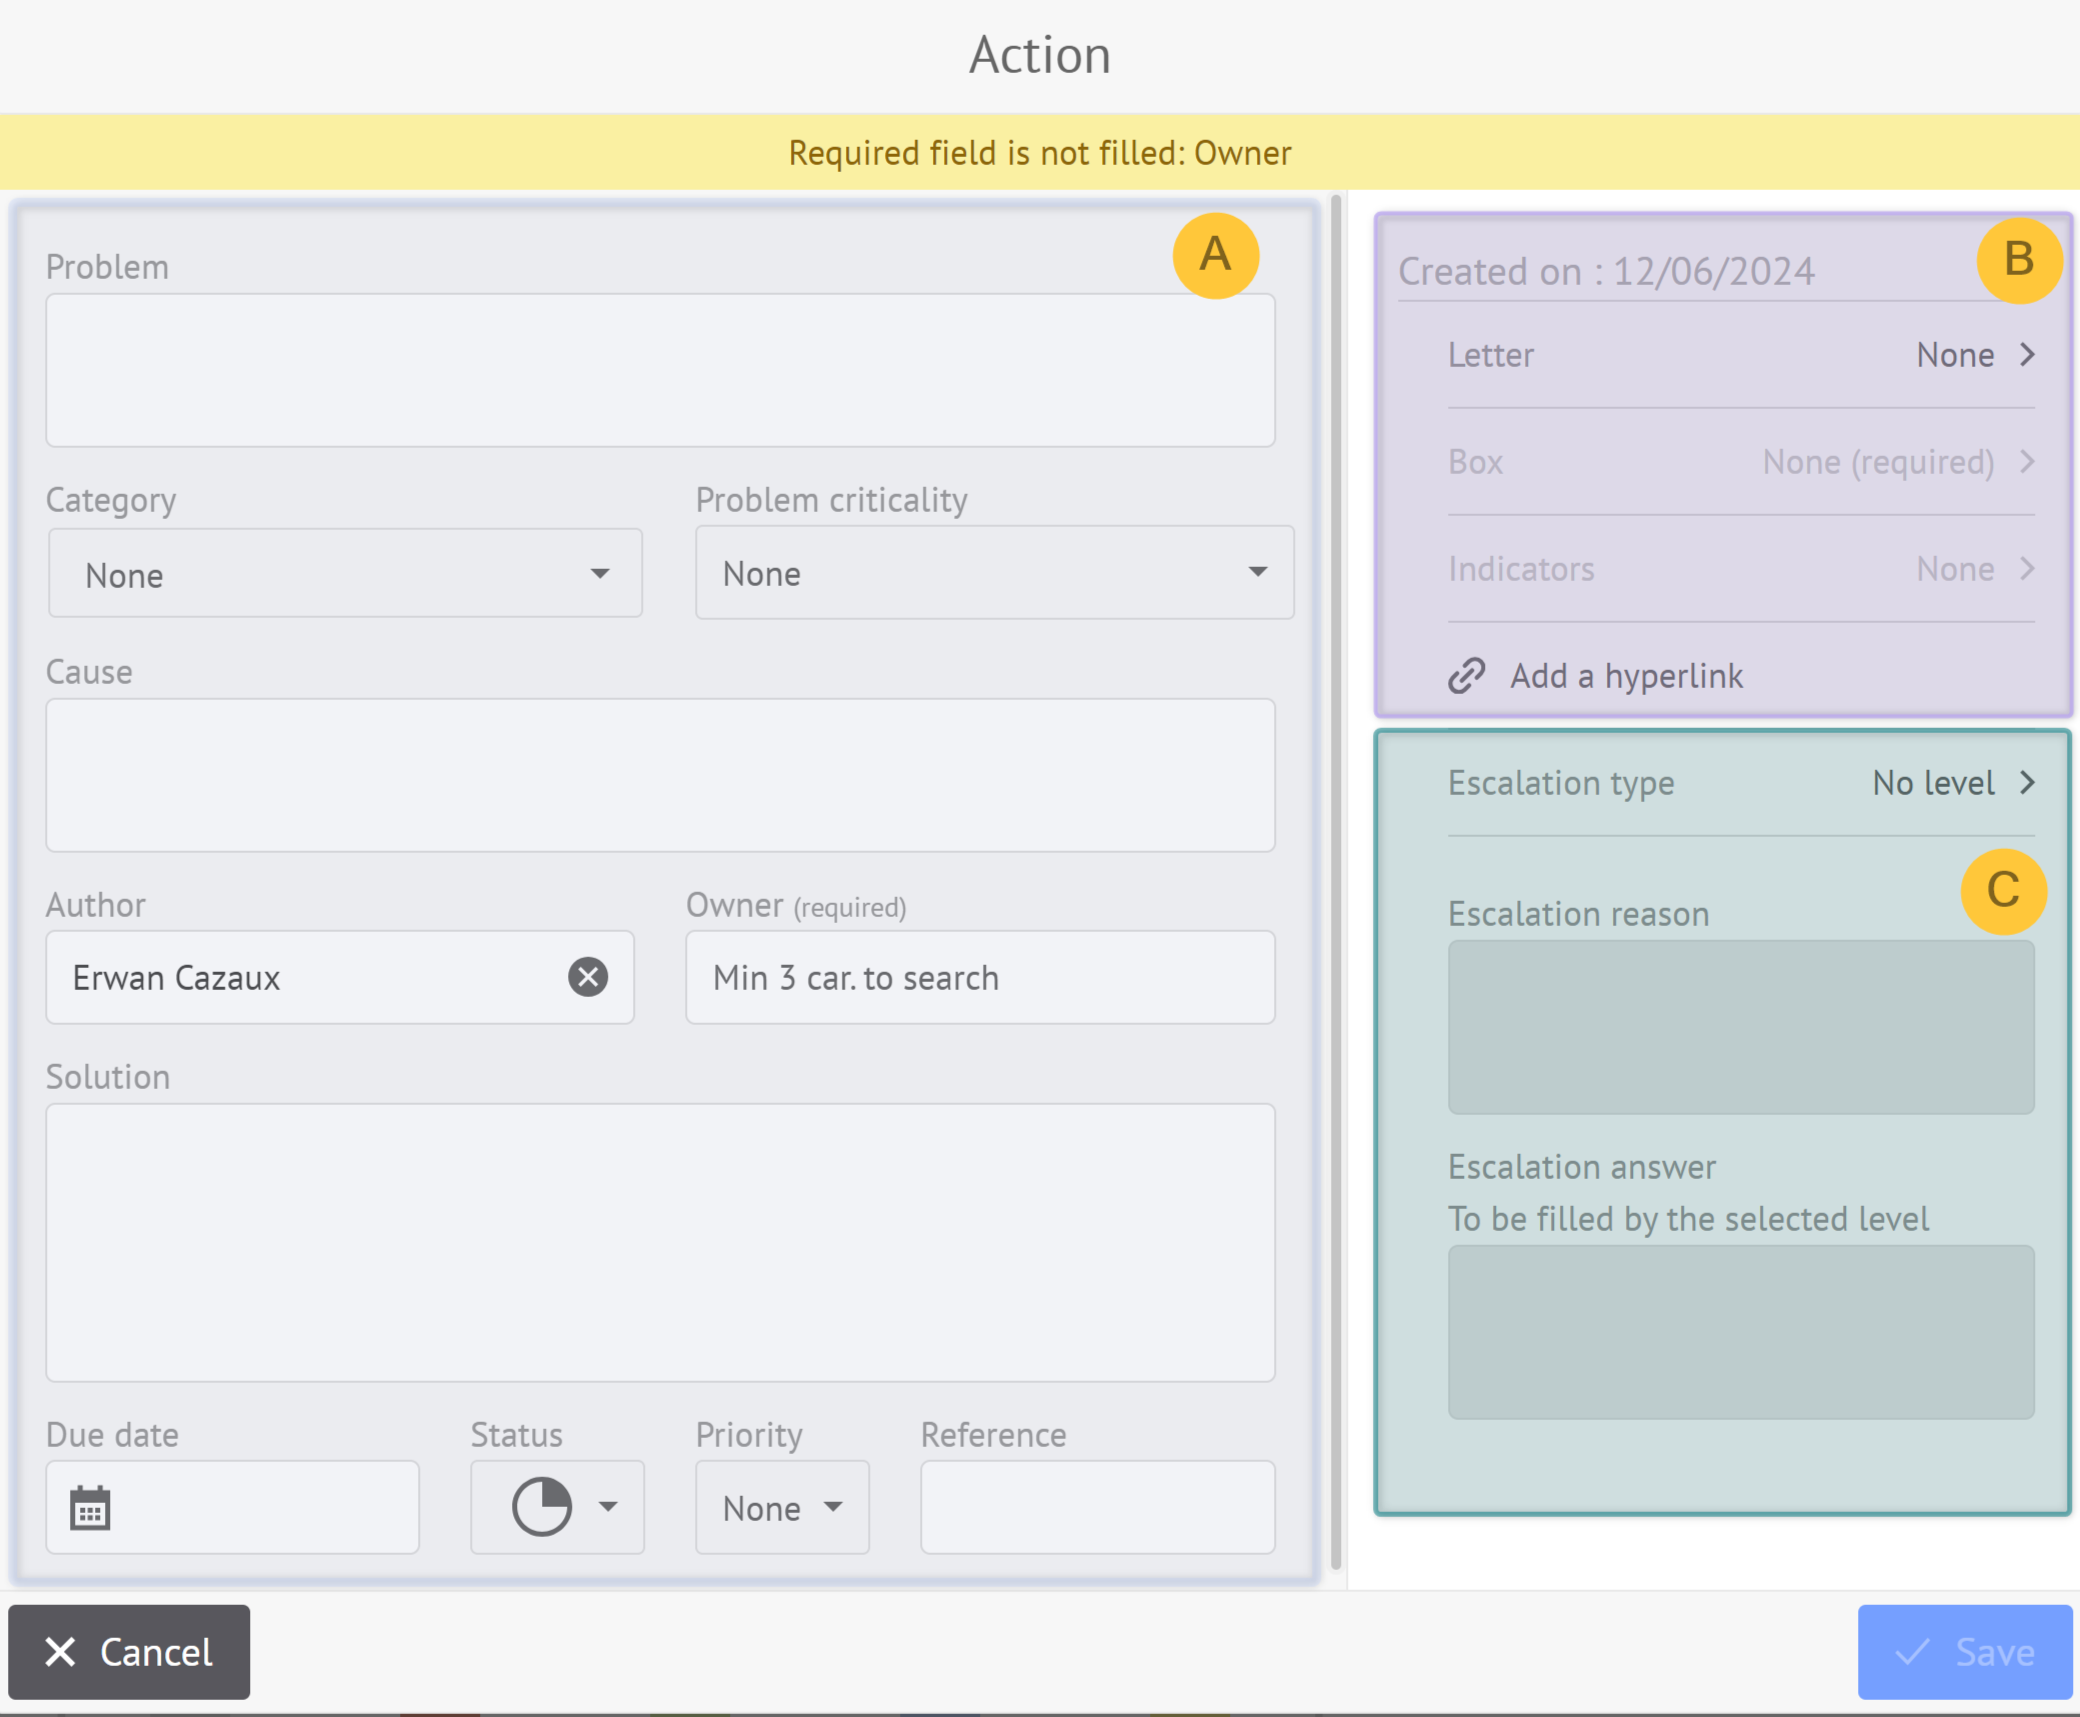Viewport: 2080px width, 1717px height.
Task: Open the Indicators selector chevron
Action: pyautogui.click(x=2027, y=569)
